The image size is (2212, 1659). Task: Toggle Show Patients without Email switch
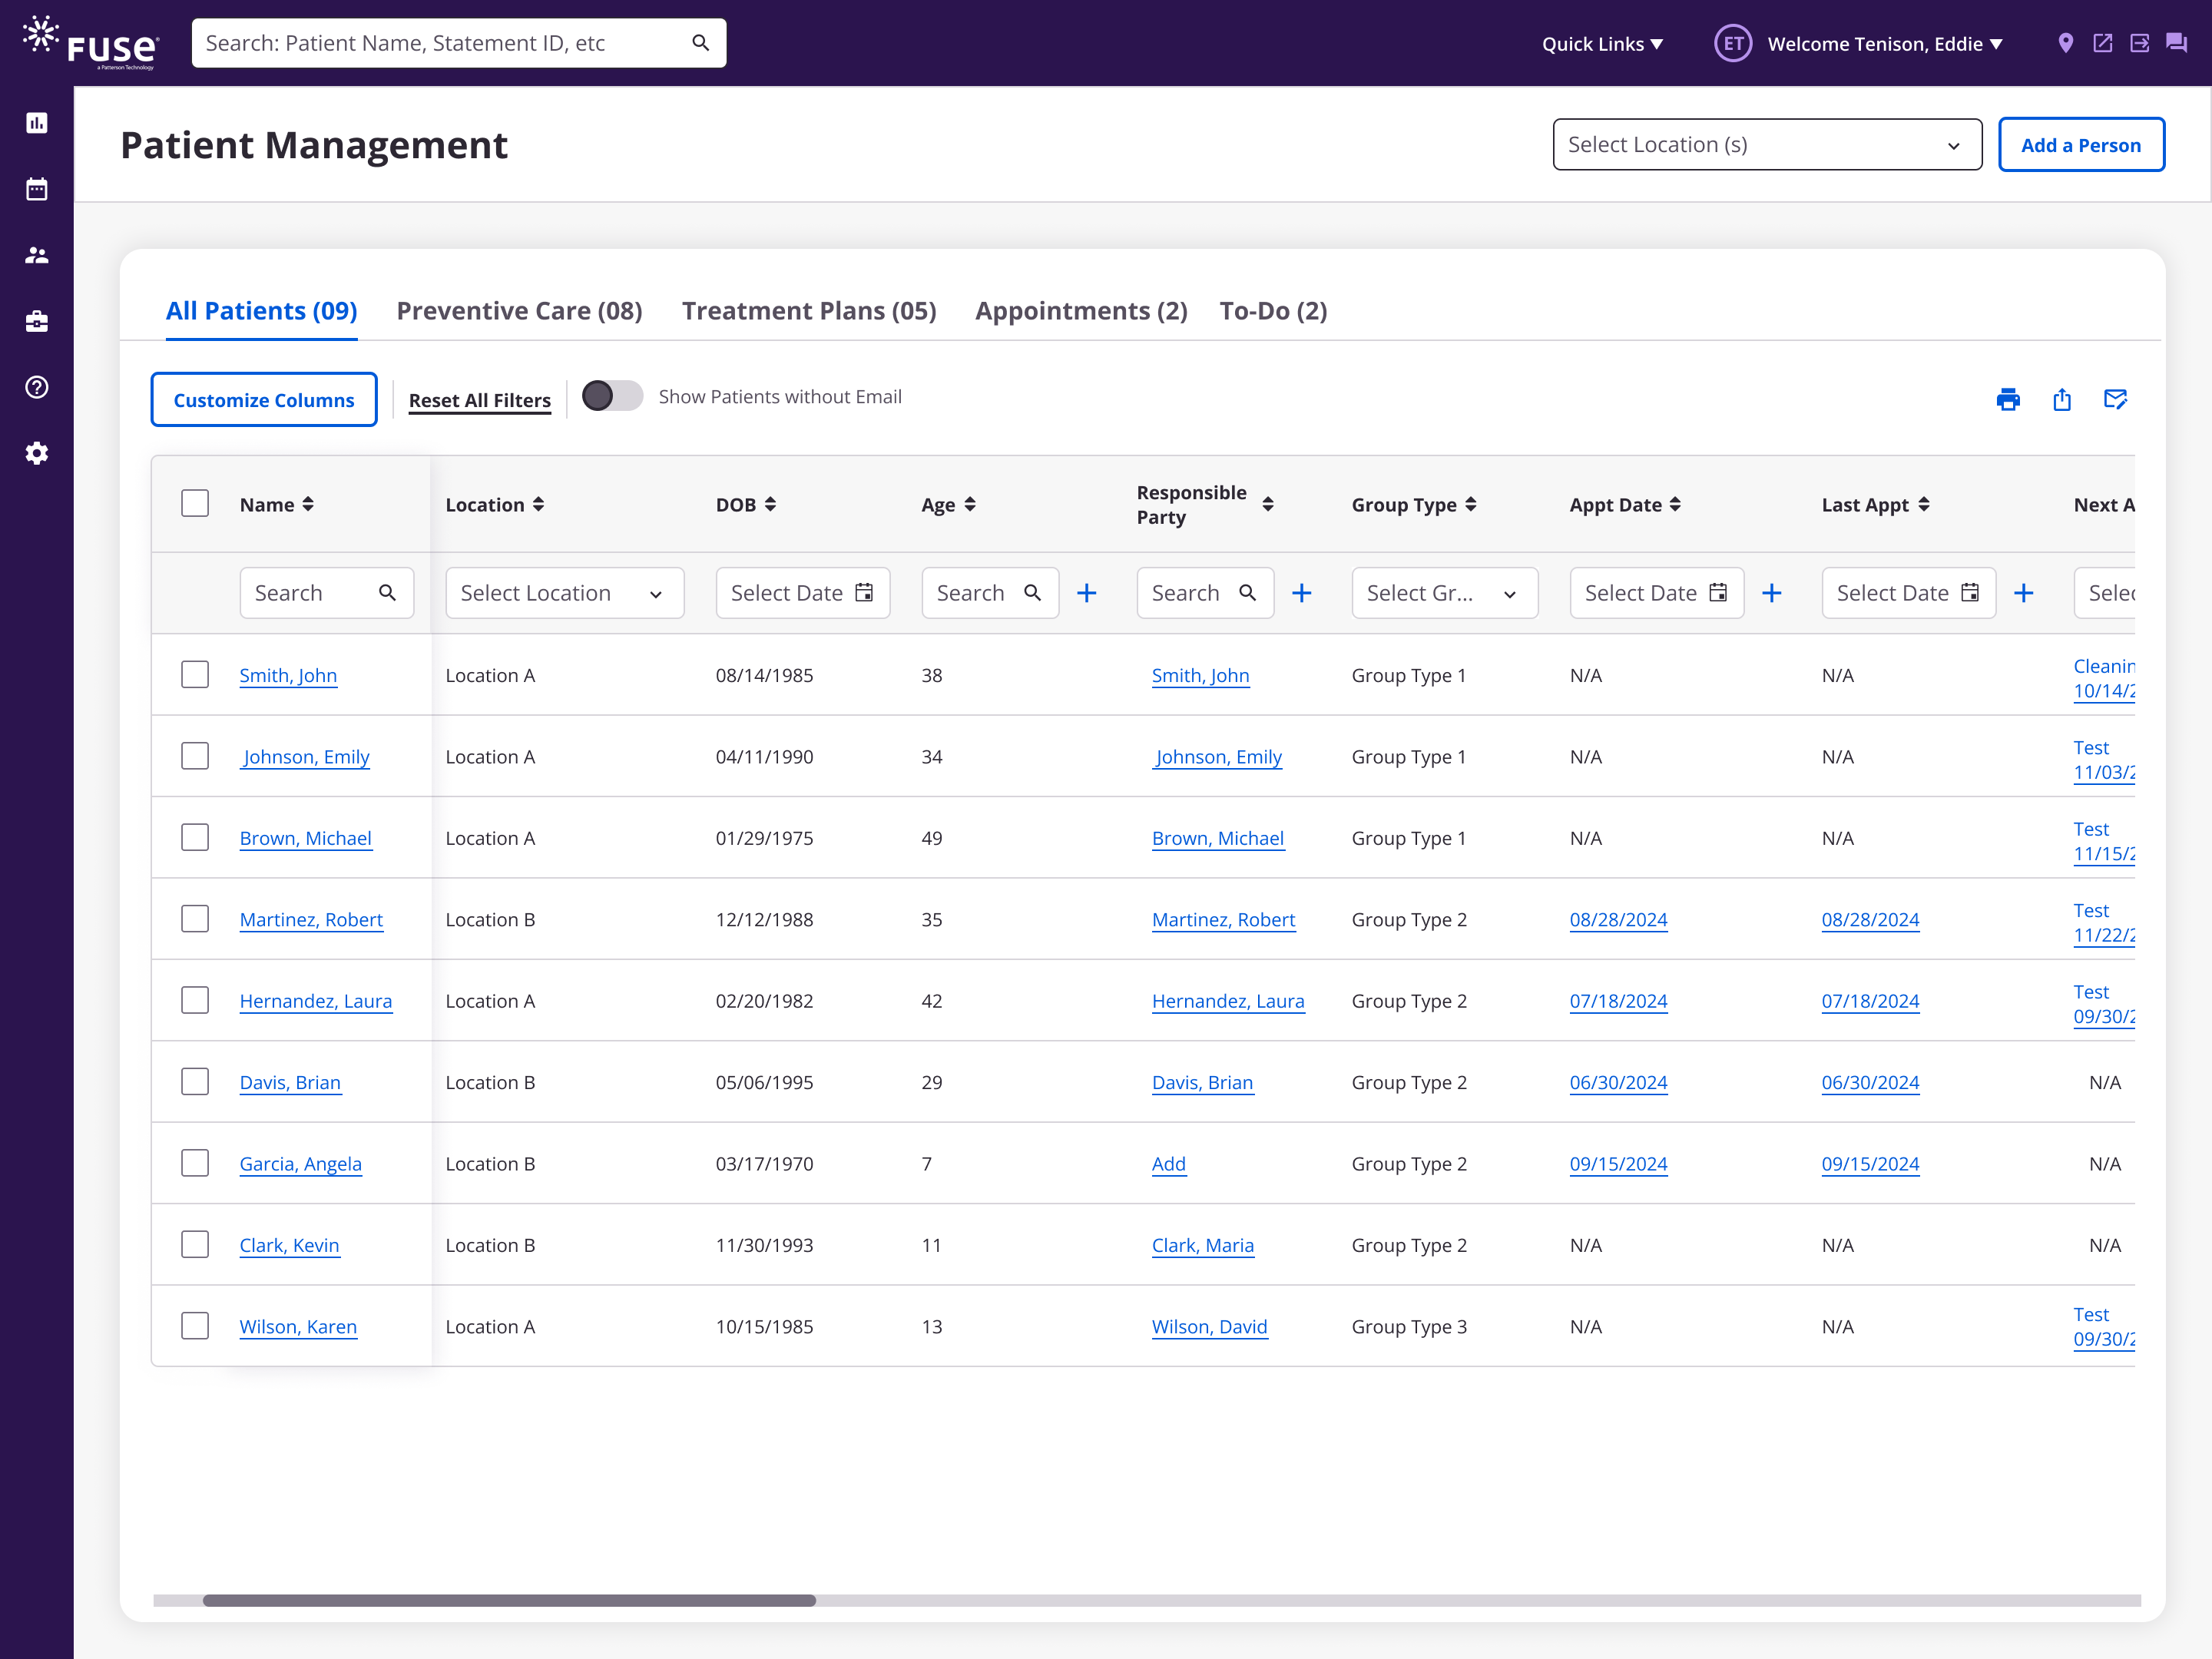click(x=612, y=396)
